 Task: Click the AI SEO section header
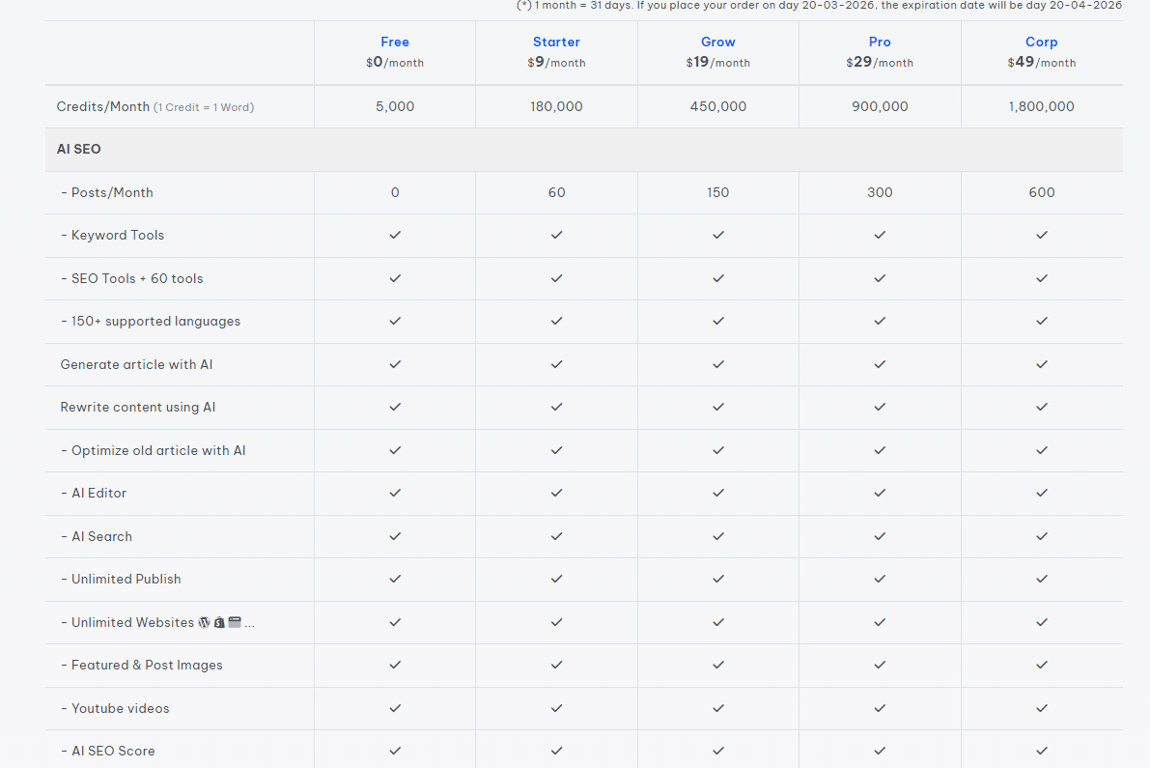pyautogui.click(x=78, y=149)
